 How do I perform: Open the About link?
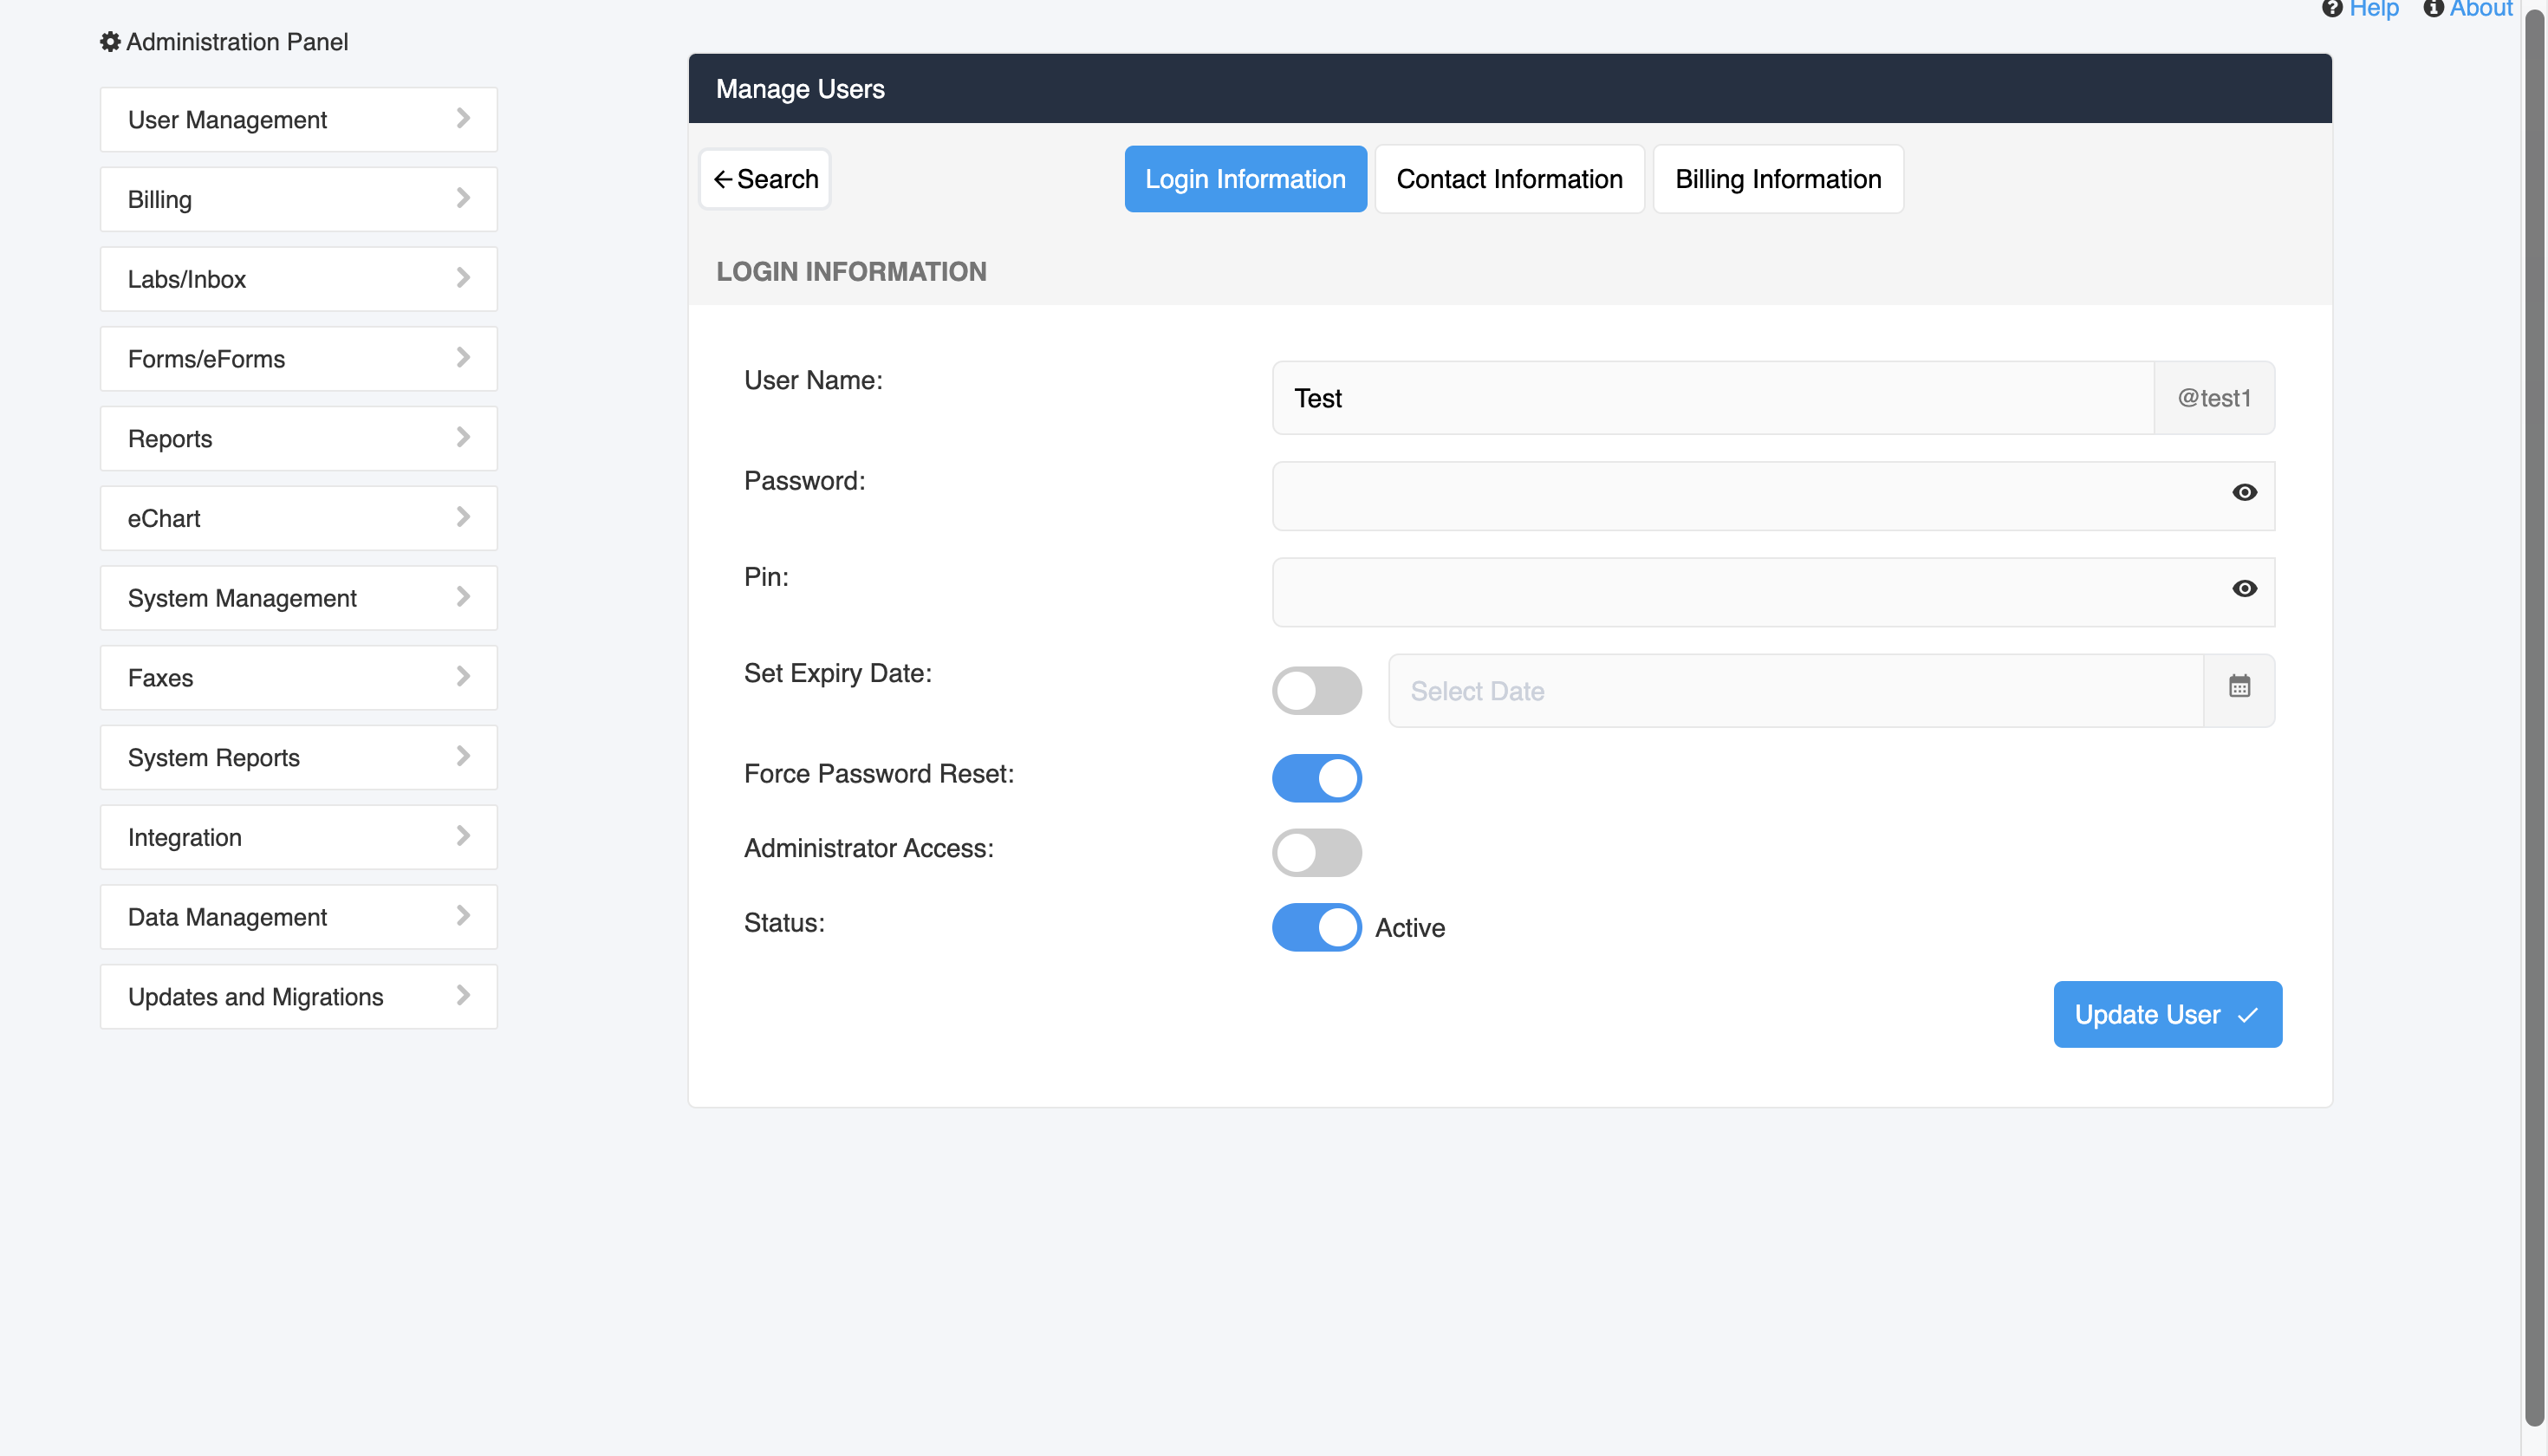(x=2480, y=9)
